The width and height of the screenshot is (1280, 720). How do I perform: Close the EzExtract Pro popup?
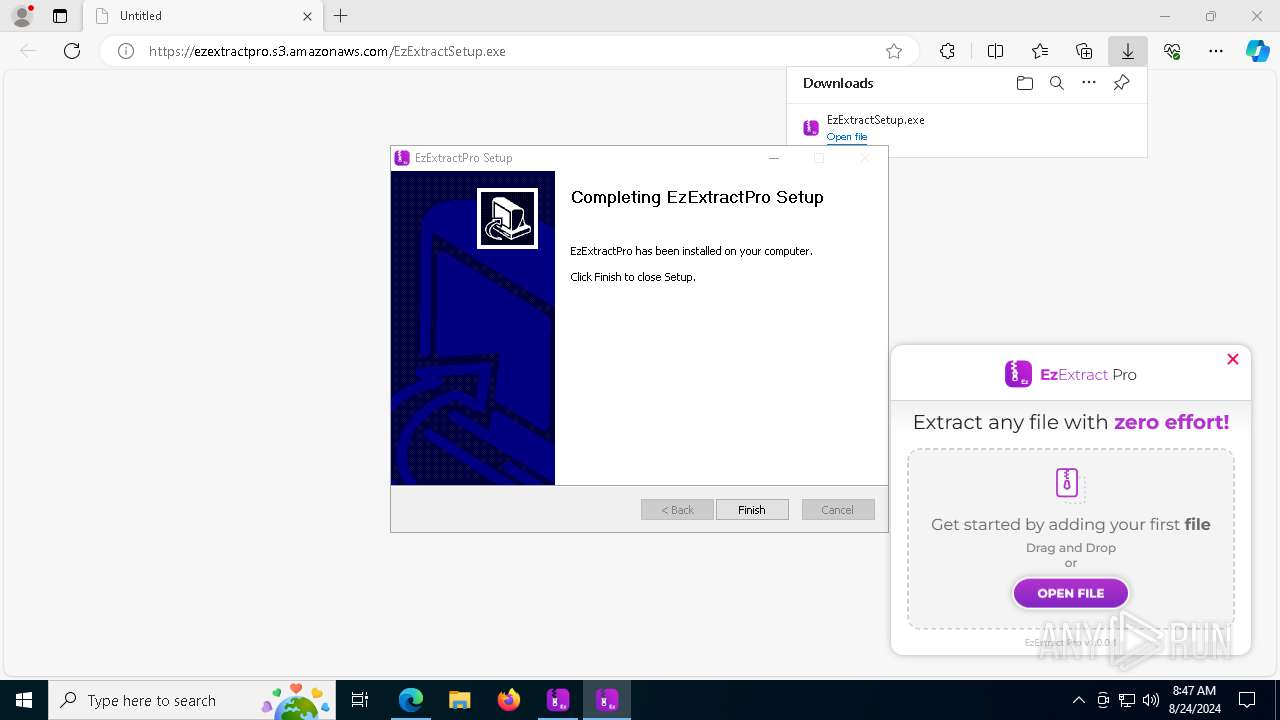click(x=1233, y=359)
